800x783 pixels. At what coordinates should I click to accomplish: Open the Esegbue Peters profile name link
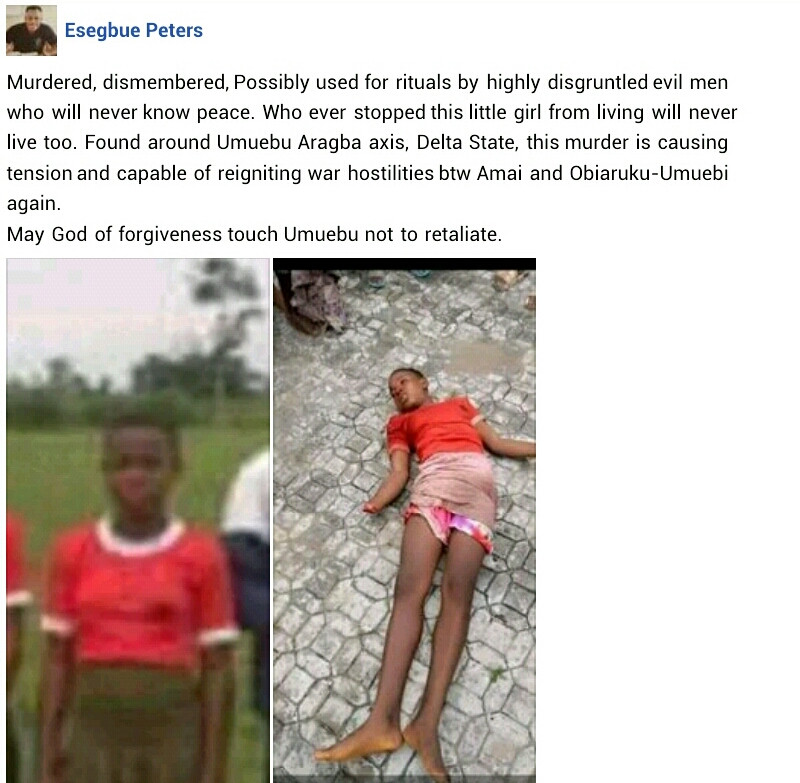[x=134, y=30]
